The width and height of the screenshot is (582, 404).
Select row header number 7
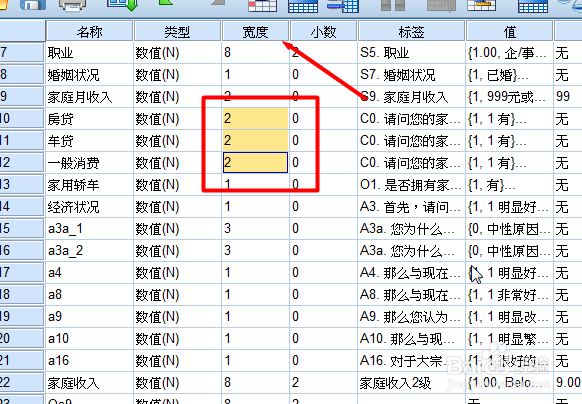pyautogui.click(x=22, y=52)
